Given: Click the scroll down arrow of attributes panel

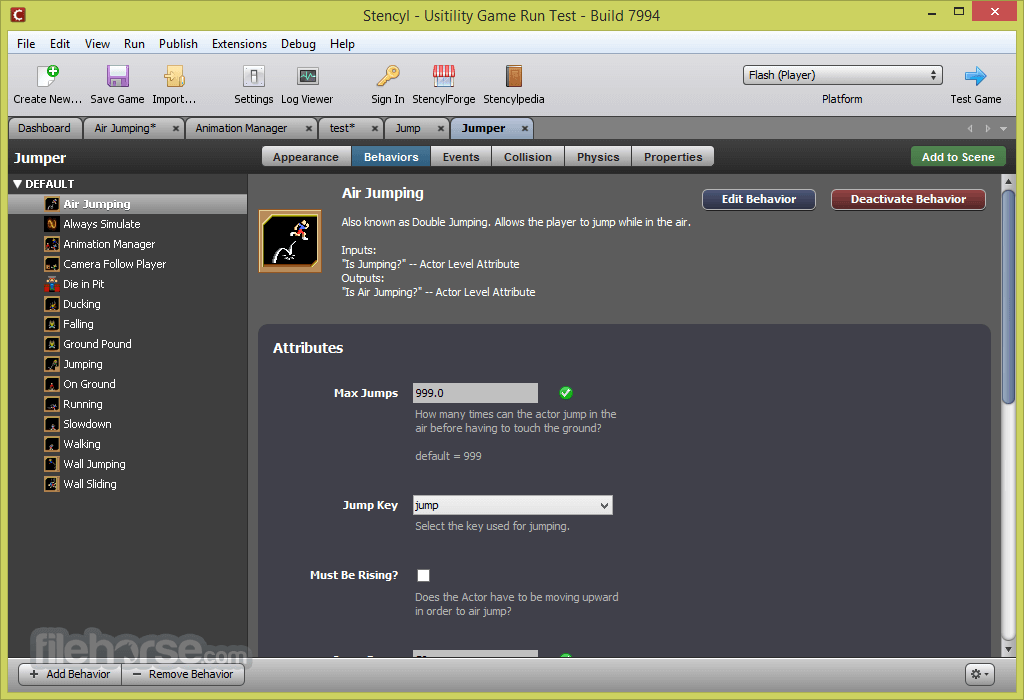Looking at the screenshot, I should tap(1008, 650).
